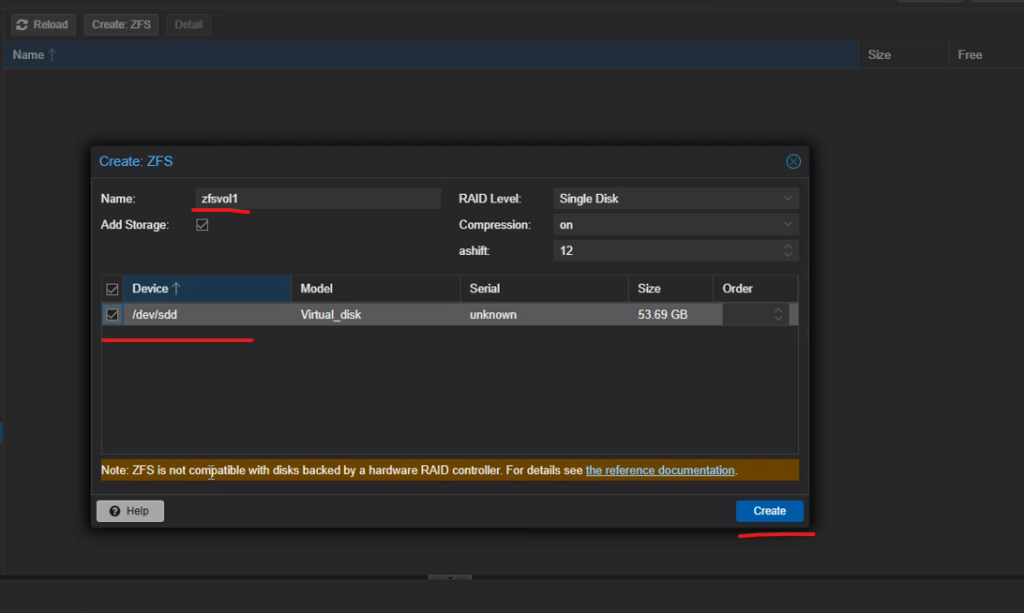
Task: Click the reload icon in the toolbar
Action: (22, 25)
